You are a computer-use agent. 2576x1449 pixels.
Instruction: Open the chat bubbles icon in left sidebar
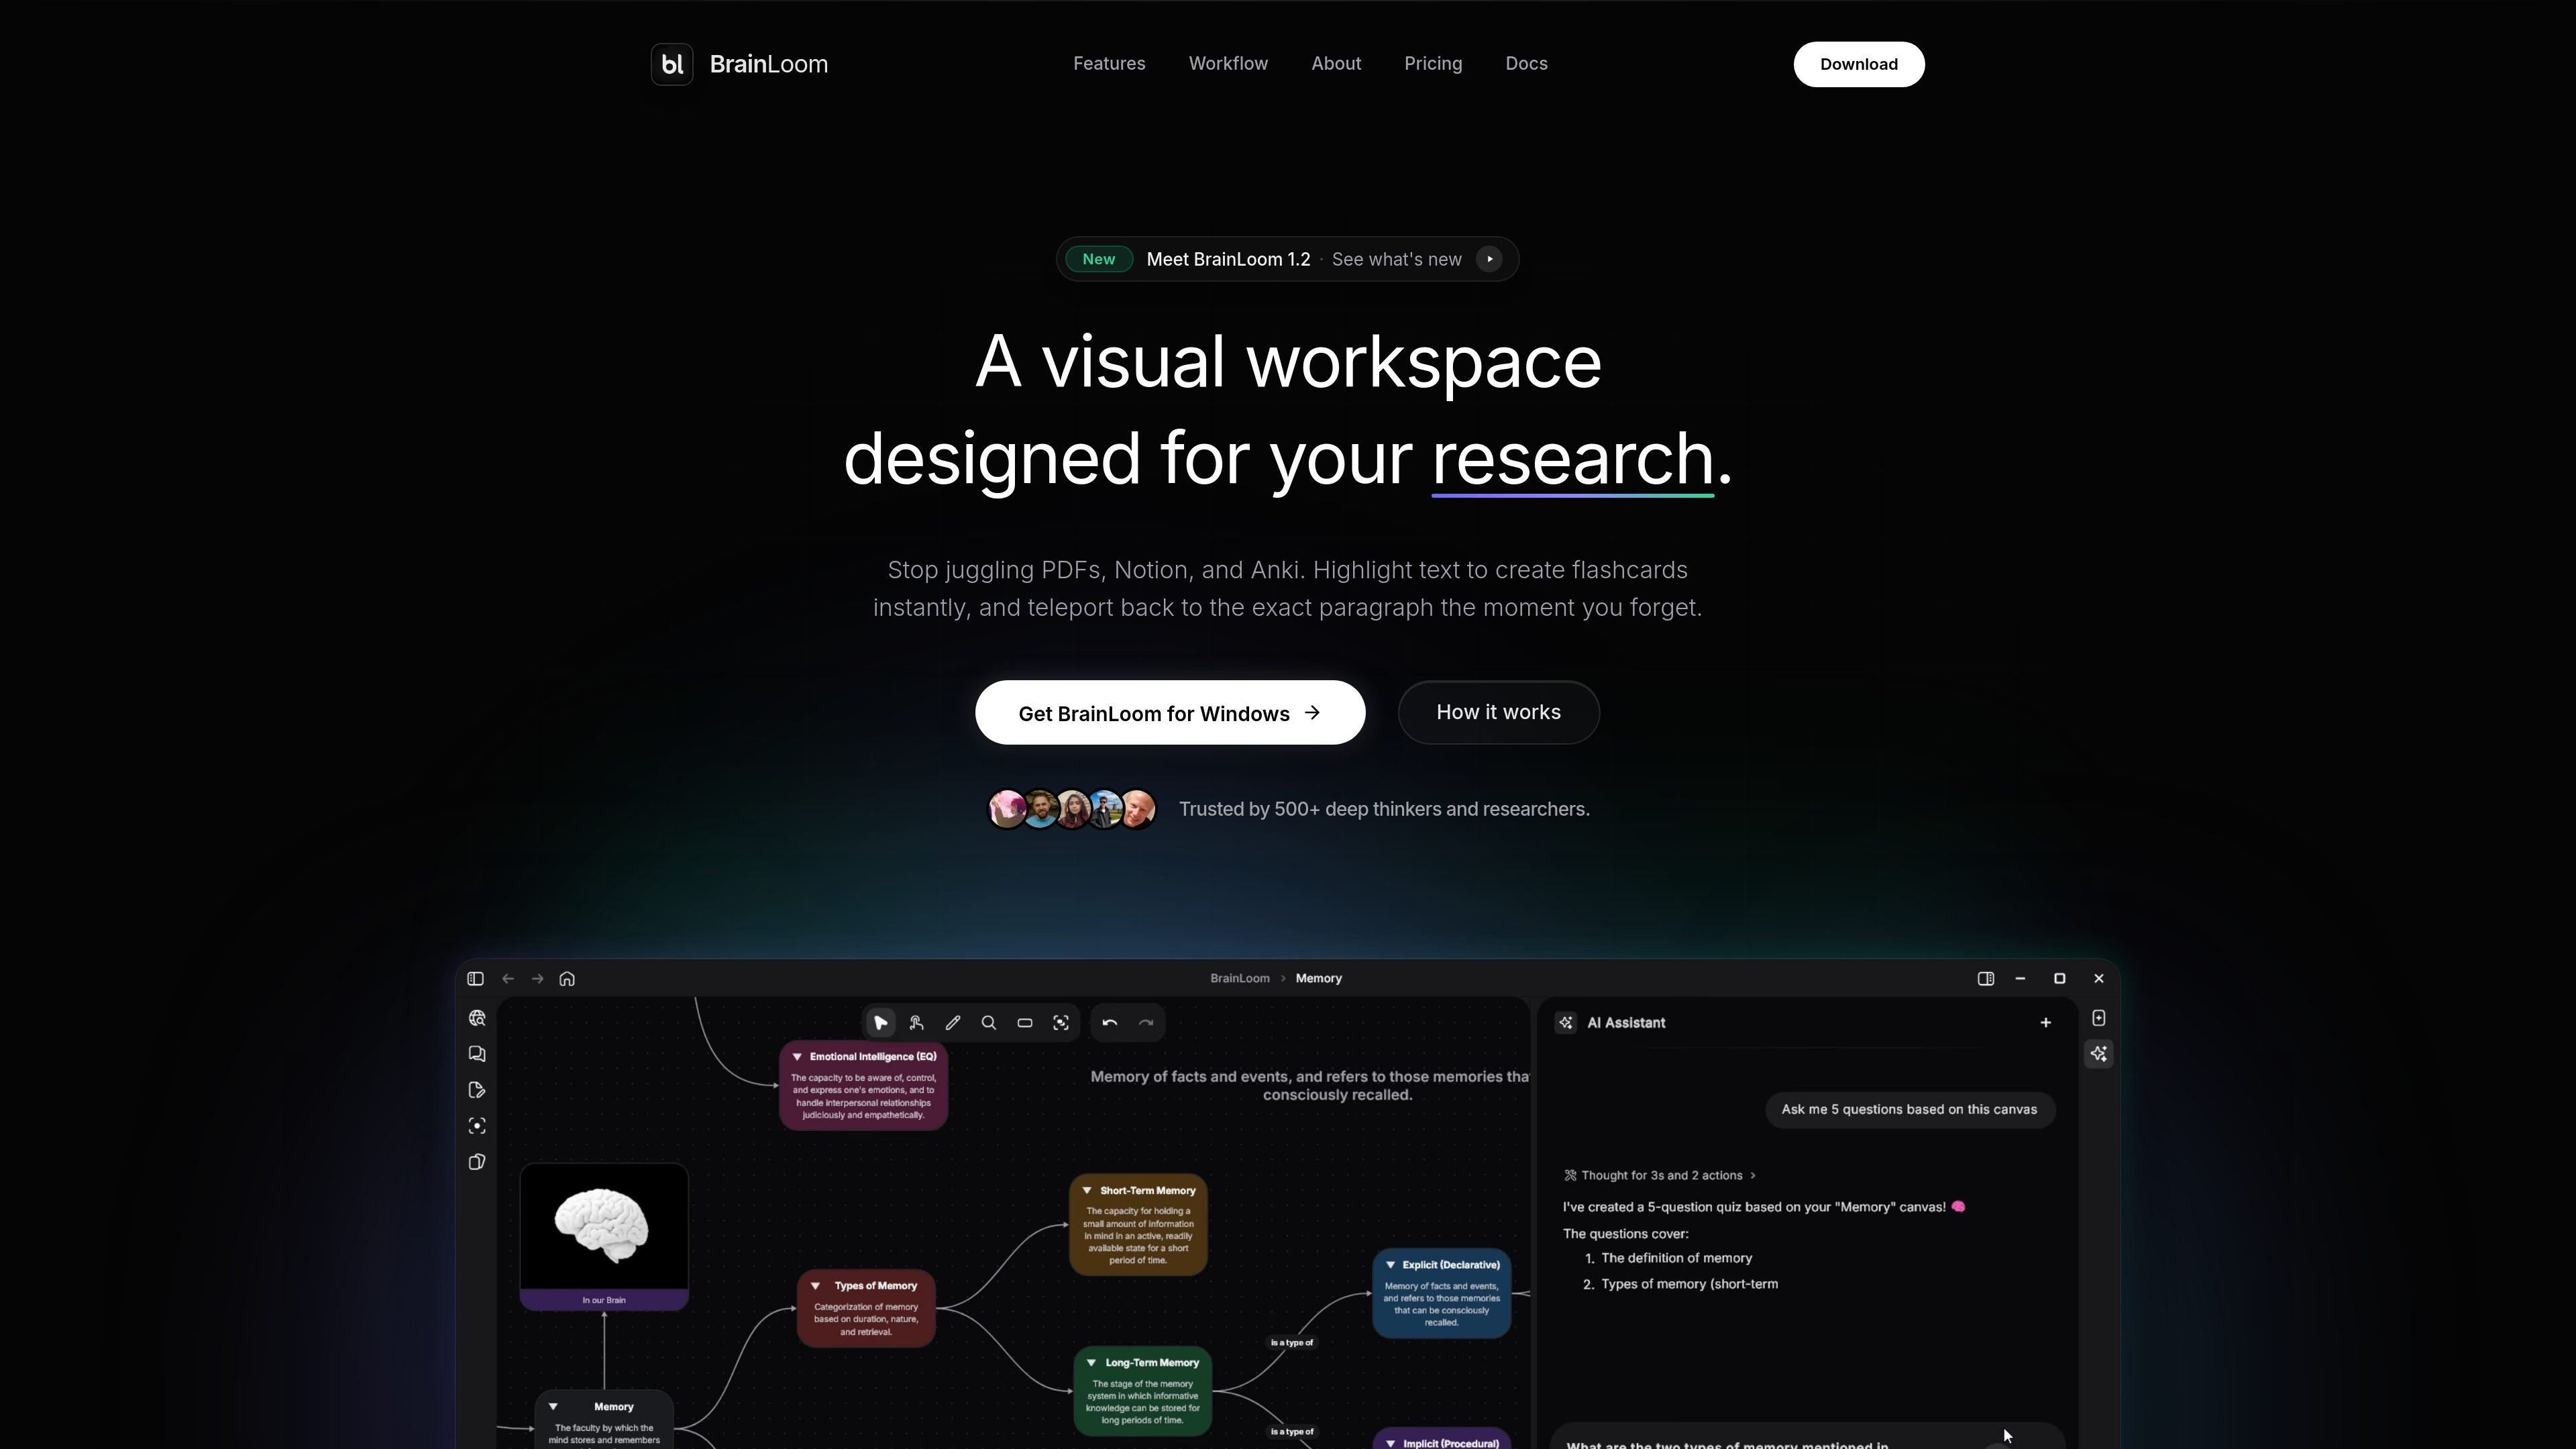477,1054
